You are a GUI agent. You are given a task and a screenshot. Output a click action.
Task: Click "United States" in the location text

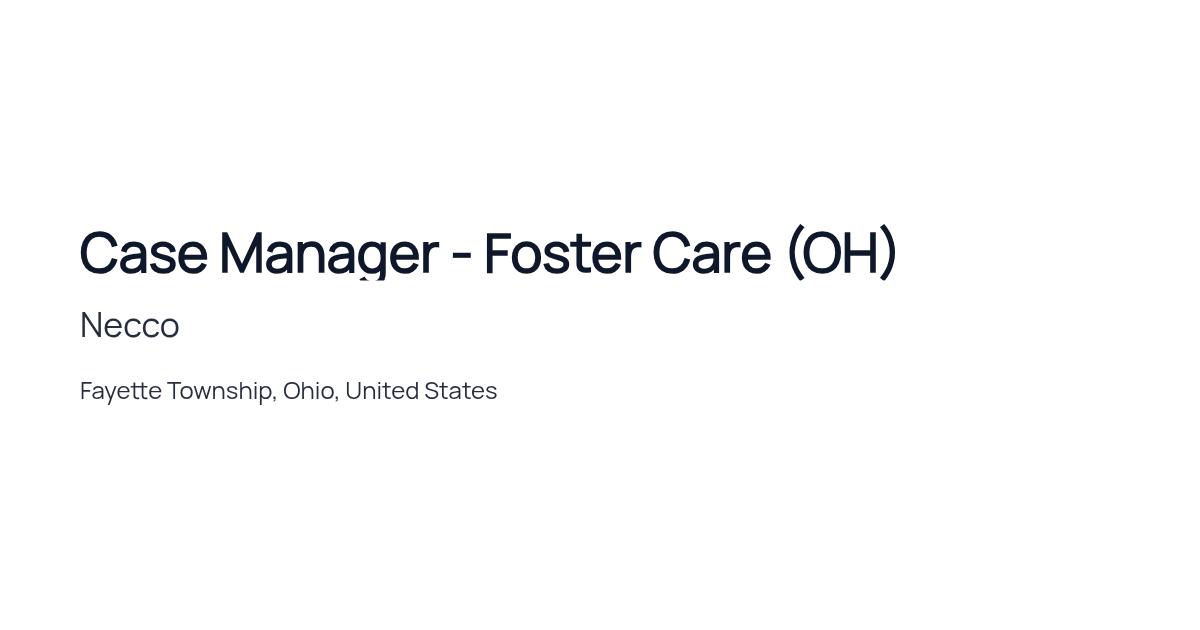[421, 390]
